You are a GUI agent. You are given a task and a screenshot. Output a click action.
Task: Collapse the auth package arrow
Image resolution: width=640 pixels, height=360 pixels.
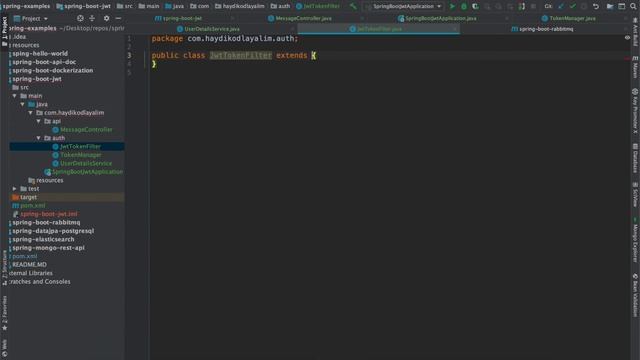(x=39, y=138)
